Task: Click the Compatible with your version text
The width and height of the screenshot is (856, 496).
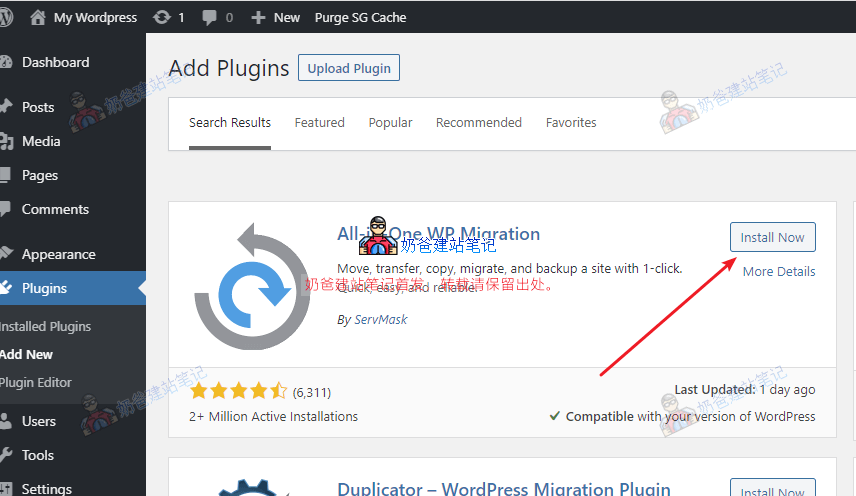Action: [690, 416]
